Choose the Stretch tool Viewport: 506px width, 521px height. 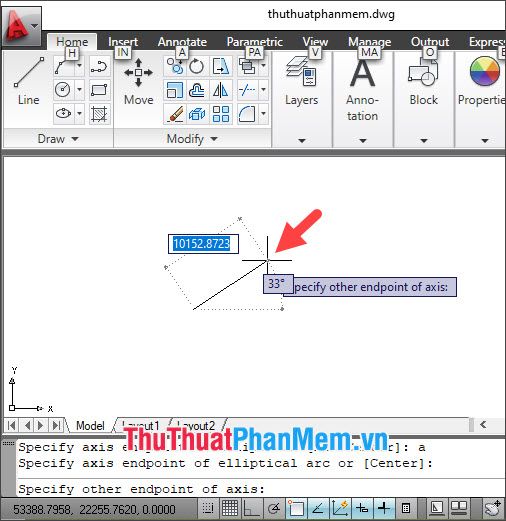click(221, 66)
